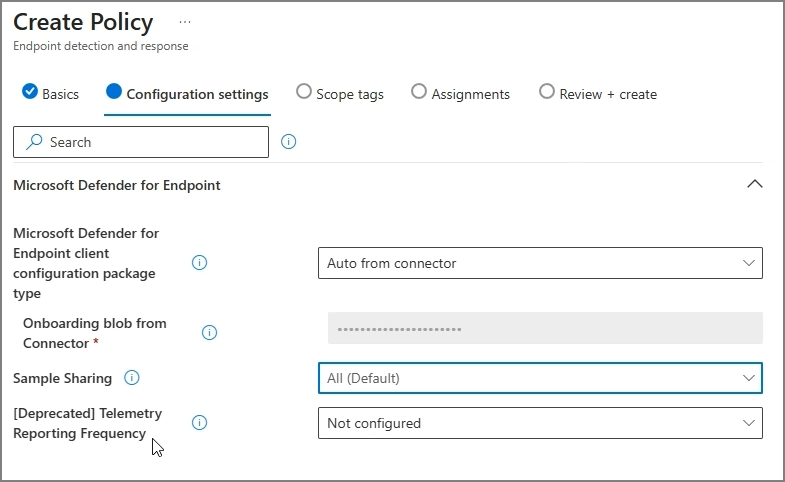Screen dimensions: 785x482
Task: Click into the Search settings field
Action: (x=141, y=142)
